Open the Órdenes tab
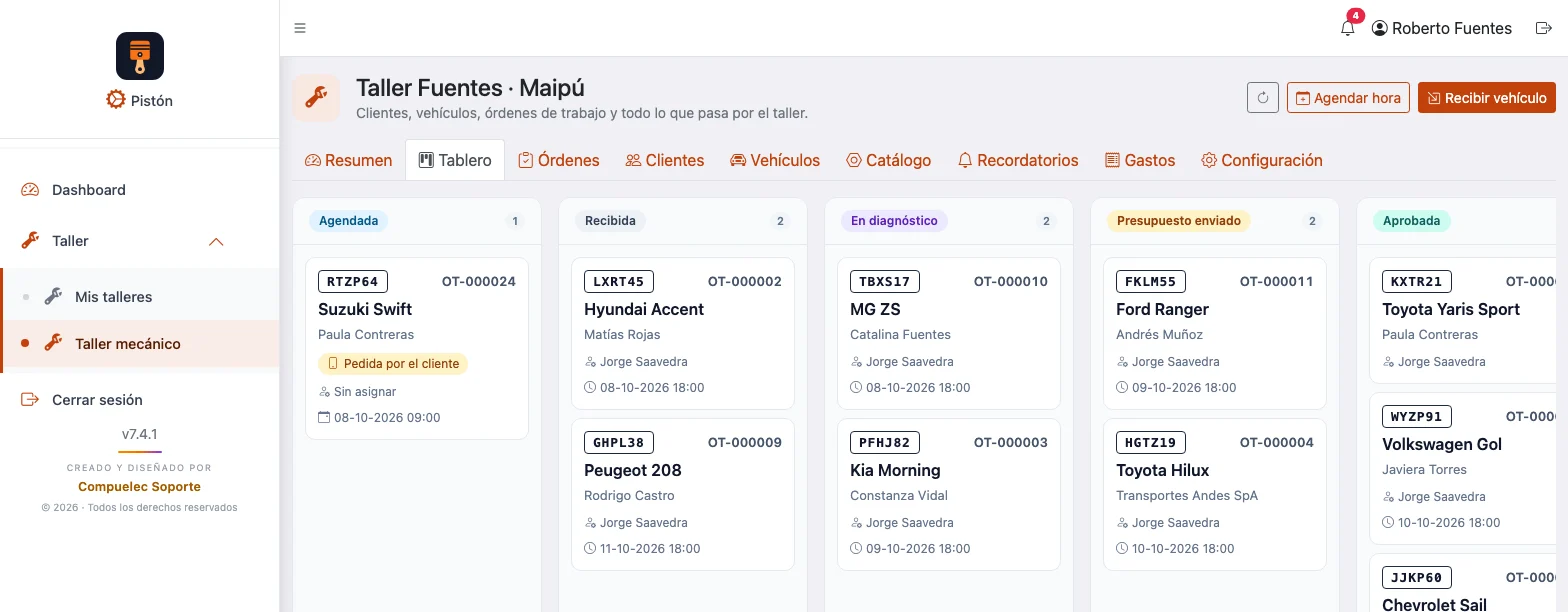The width and height of the screenshot is (1568, 612). point(559,160)
